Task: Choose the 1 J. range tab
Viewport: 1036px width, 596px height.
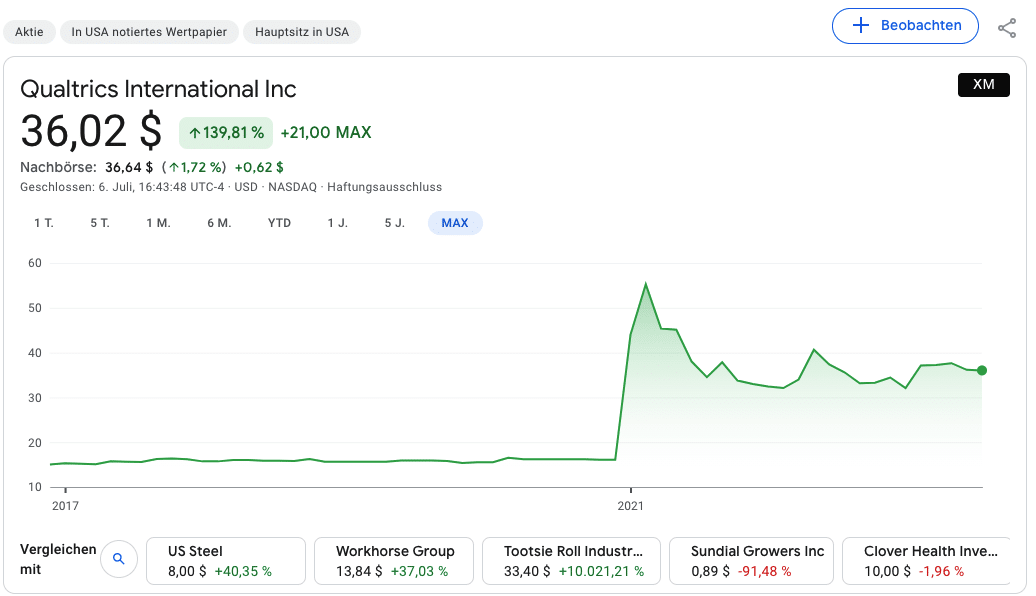Action: 338,223
